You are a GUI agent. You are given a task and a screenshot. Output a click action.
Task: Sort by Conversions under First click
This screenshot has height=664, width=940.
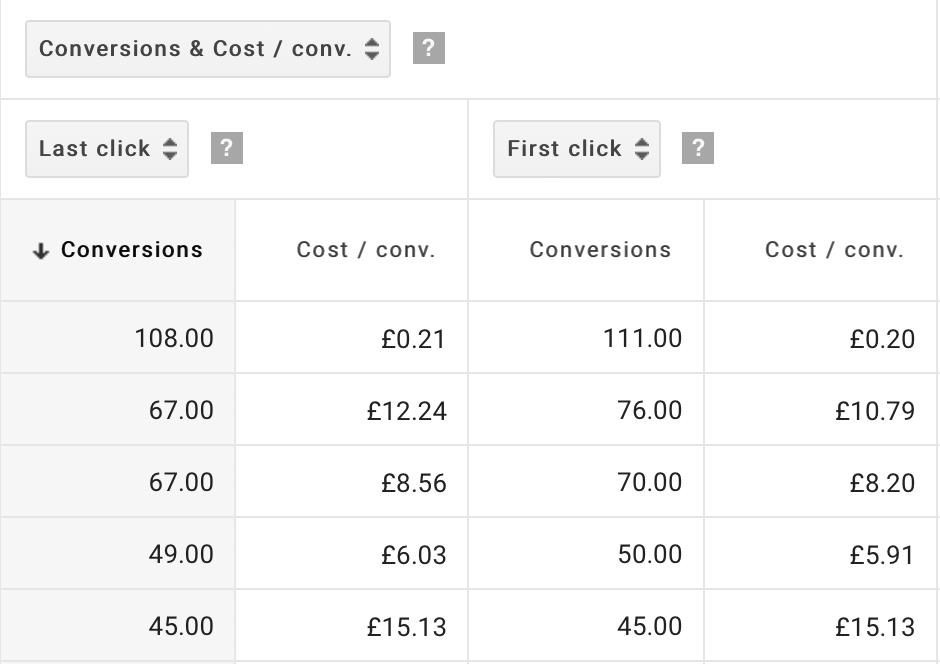tap(600, 250)
